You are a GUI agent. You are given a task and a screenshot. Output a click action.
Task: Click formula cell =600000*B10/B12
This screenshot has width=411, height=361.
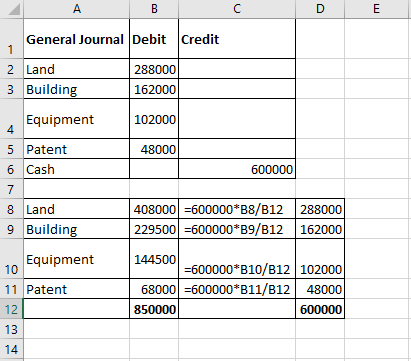click(x=237, y=259)
